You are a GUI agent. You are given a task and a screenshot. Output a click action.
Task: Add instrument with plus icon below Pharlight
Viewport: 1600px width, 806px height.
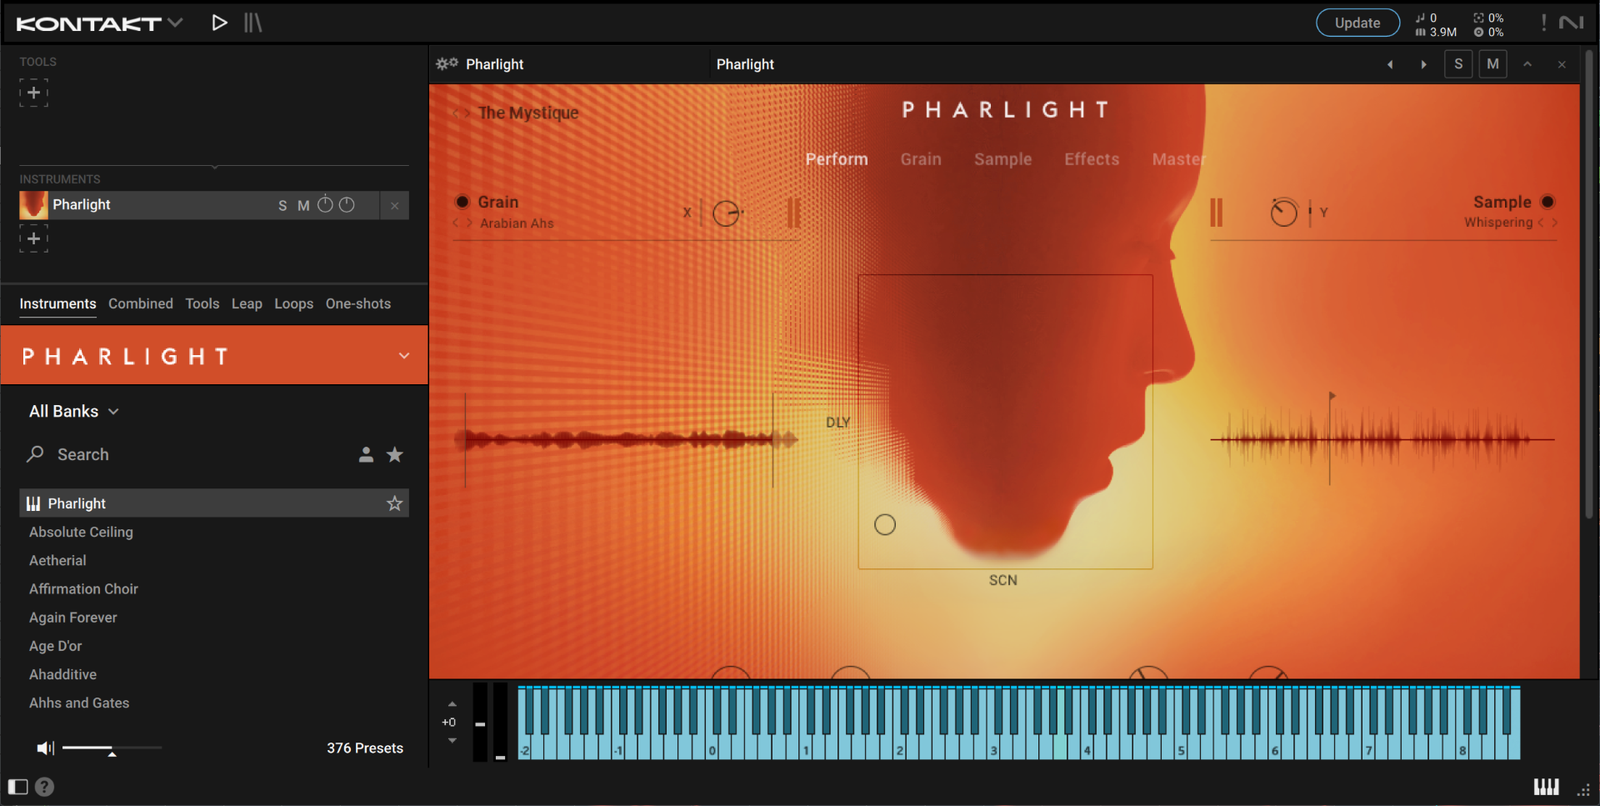tap(33, 238)
